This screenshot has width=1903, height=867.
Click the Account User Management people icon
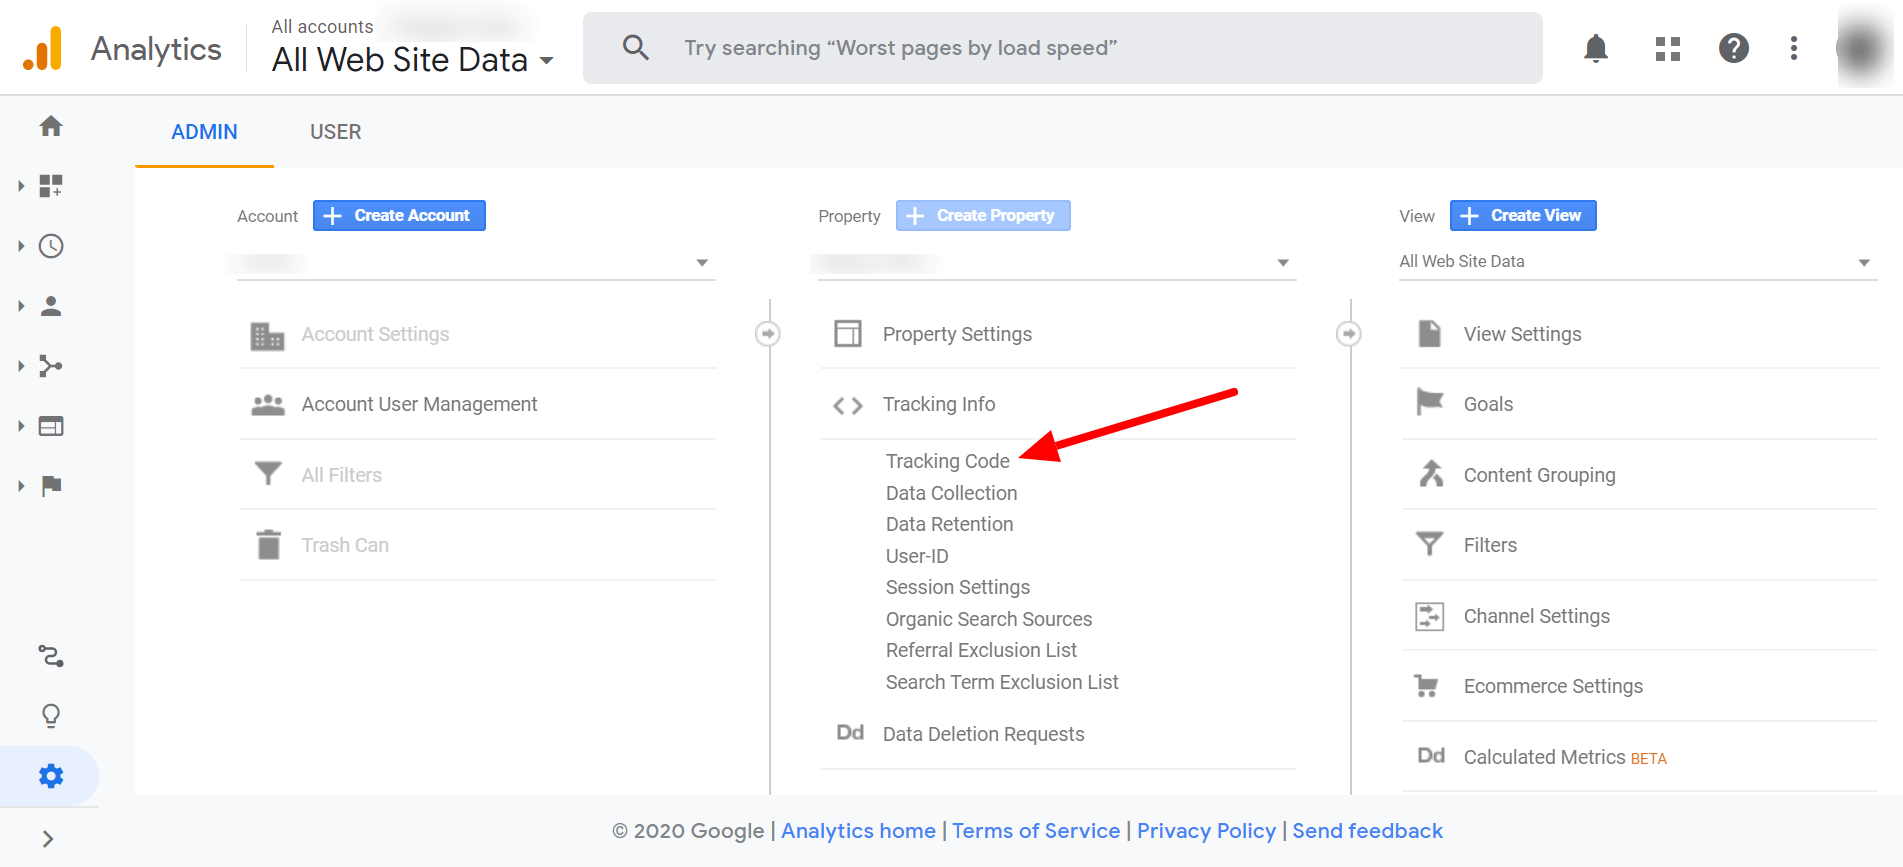tap(268, 405)
